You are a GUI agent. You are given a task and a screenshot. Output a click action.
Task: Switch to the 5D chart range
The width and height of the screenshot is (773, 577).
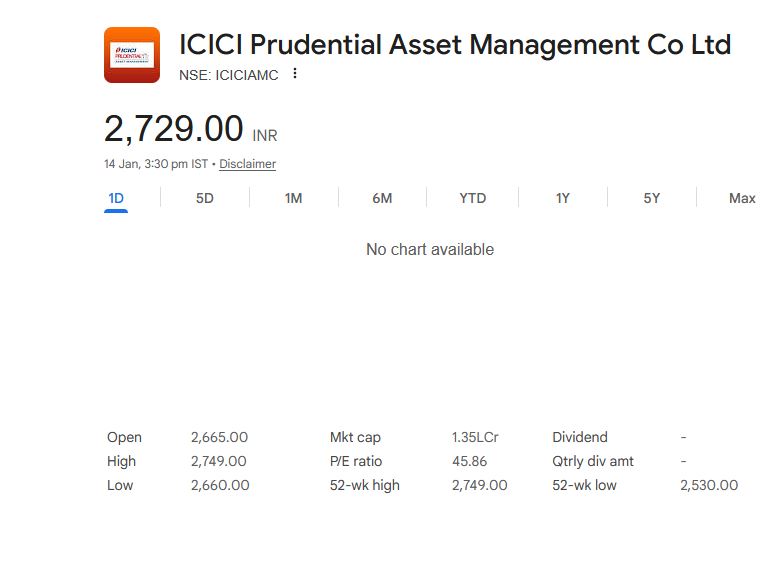click(204, 198)
